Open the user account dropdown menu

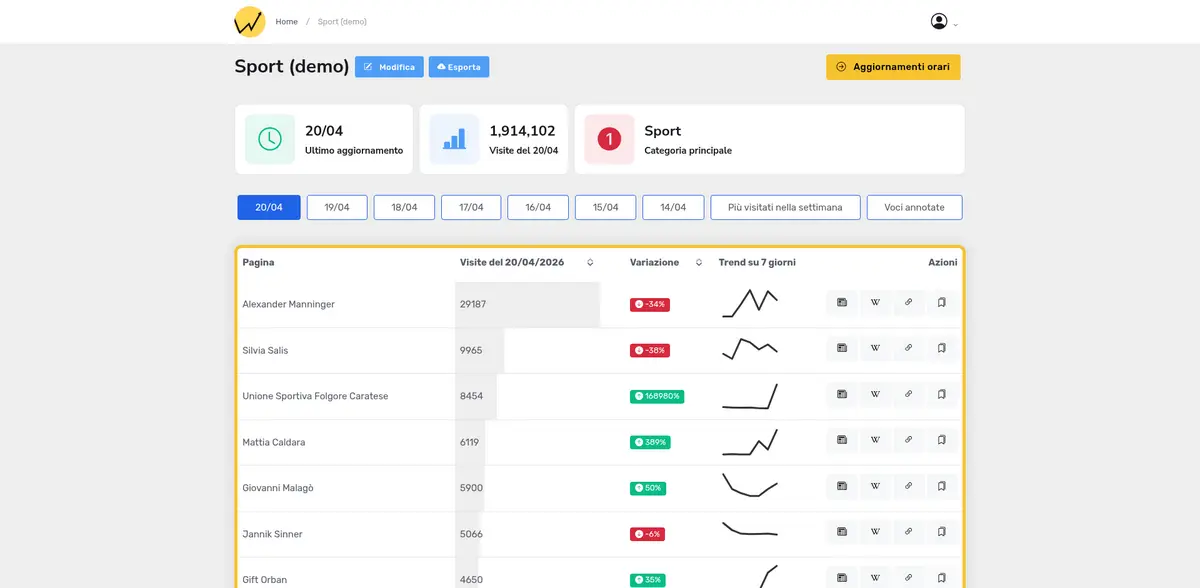tap(944, 22)
